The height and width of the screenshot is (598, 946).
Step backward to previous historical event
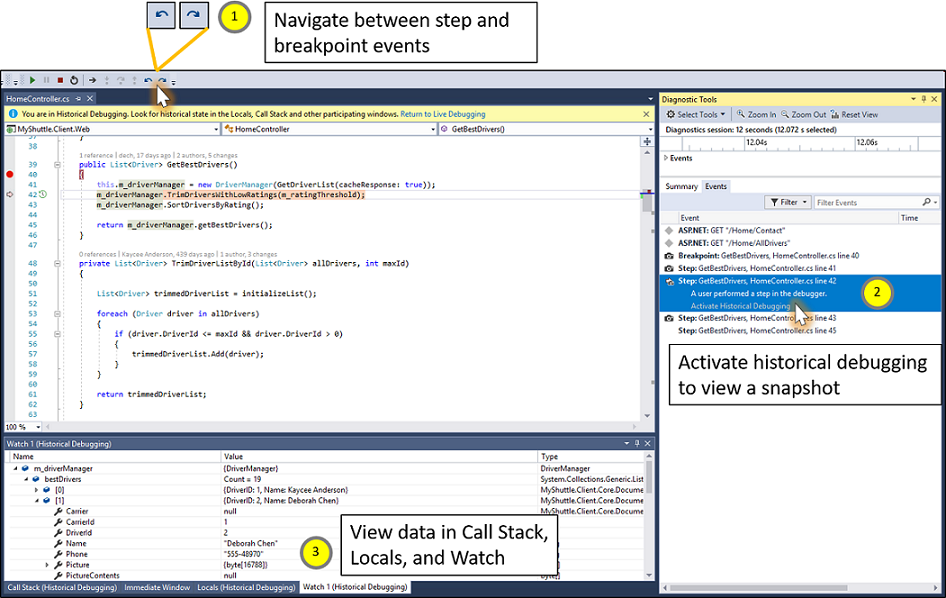(x=148, y=80)
